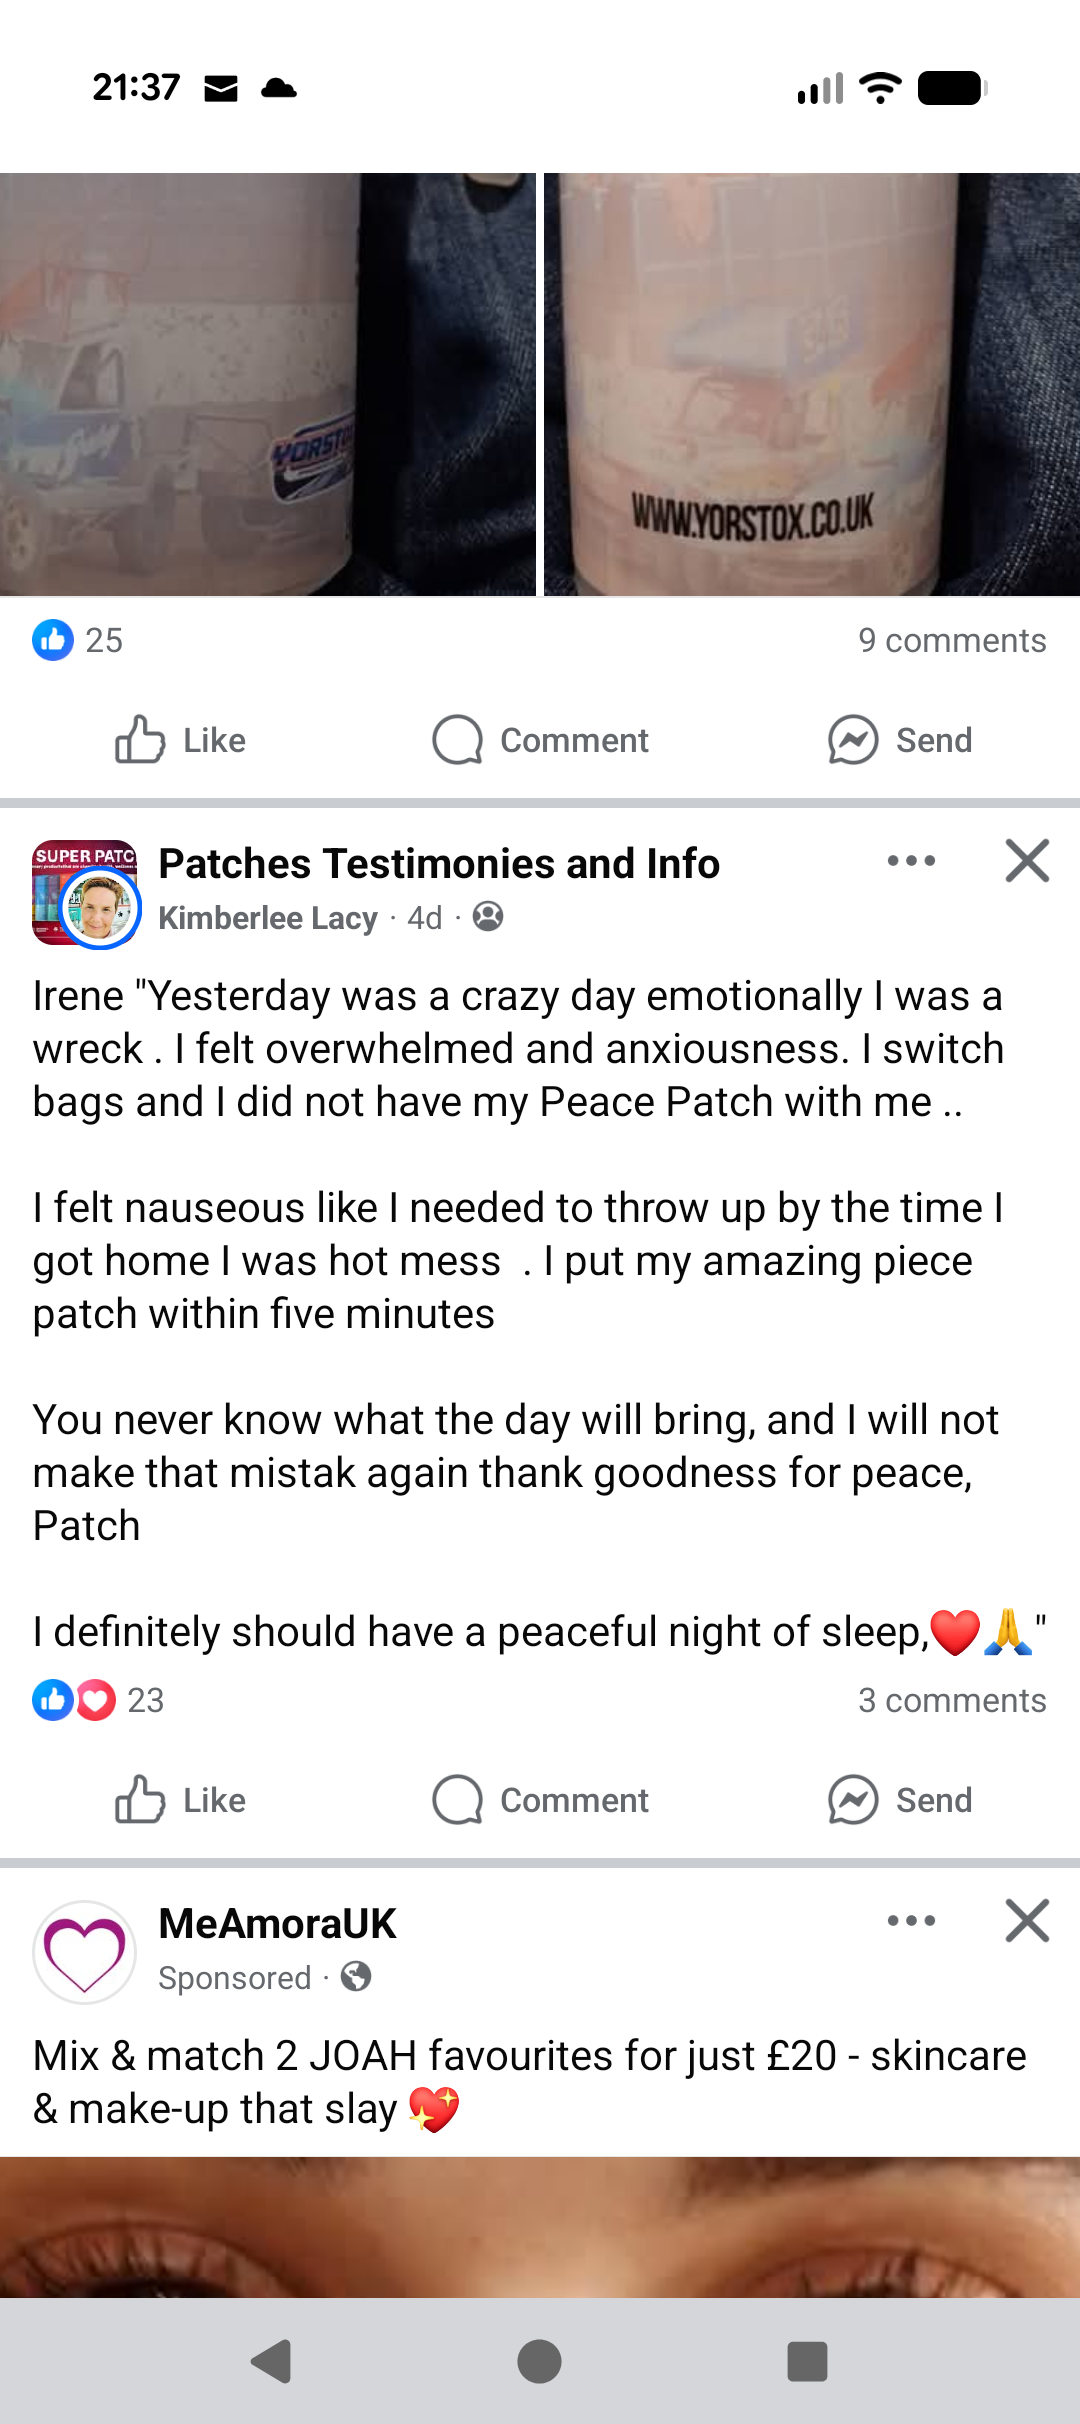
Task: Hide the MeAmoraUK sponsored ad
Action: pyautogui.click(x=1027, y=1921)
